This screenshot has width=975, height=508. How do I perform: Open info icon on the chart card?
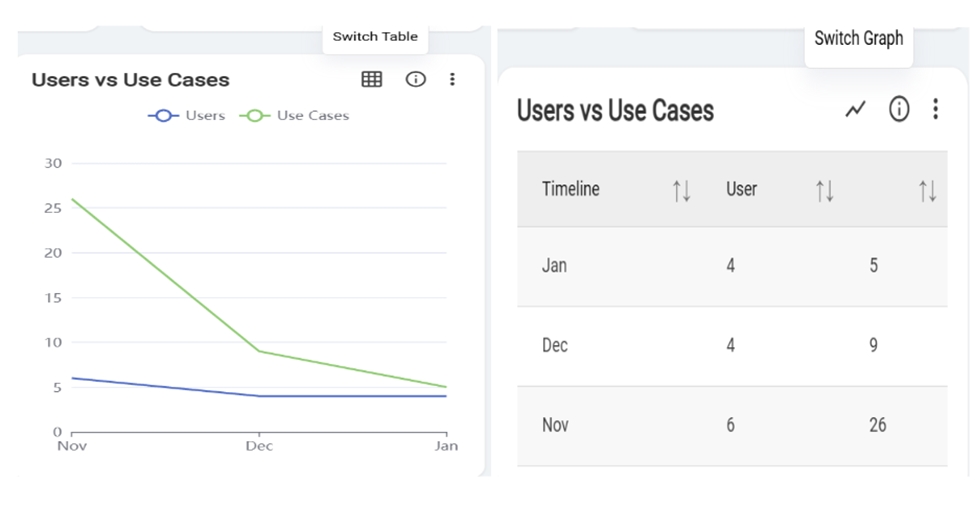415,79
